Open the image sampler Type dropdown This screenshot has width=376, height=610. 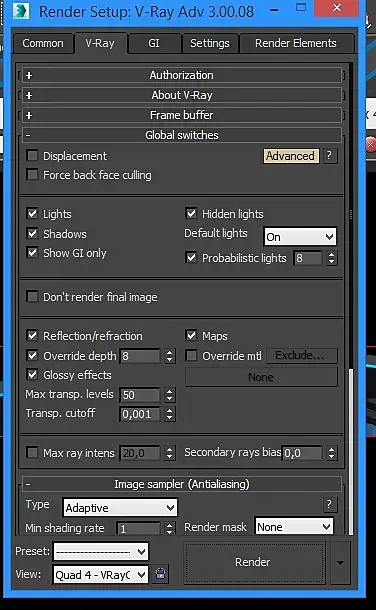(120, 507)
